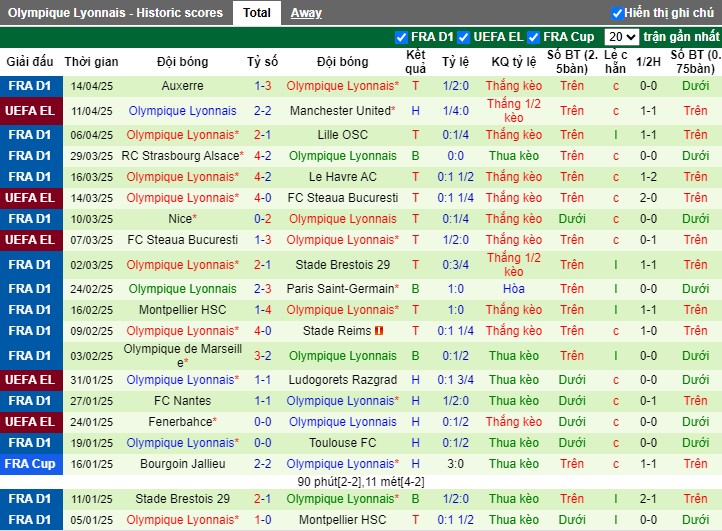Click Ludogorets Razgrad team name
The height and width of the screenshot is (531, 722).
tap(343, 379)
